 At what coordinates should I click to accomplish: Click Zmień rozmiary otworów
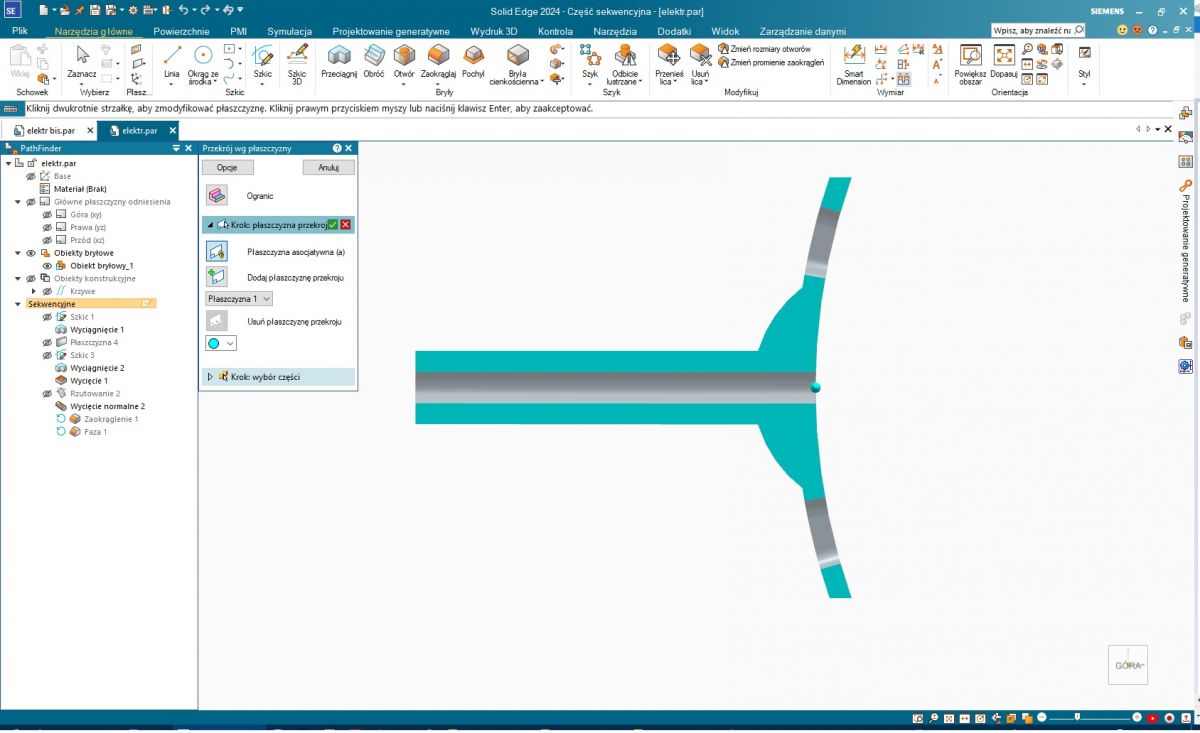(x=764, y=49)
